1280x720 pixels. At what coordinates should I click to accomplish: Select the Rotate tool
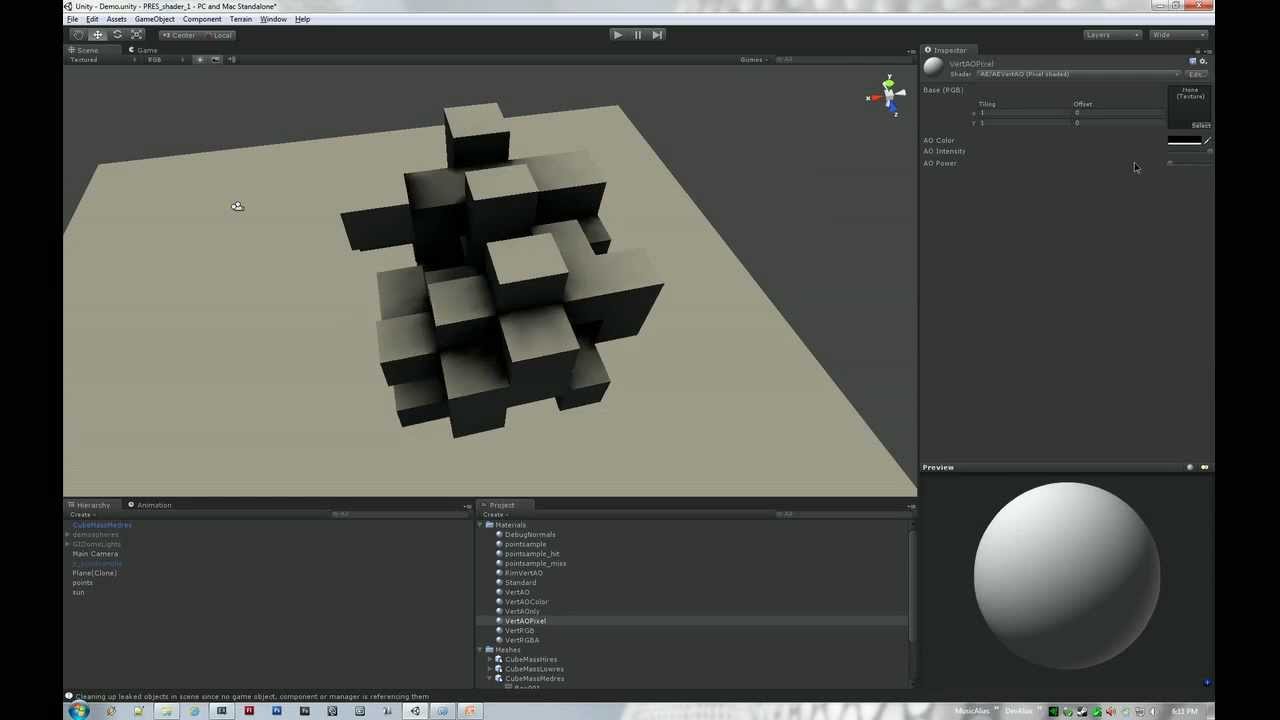point(117,35)
